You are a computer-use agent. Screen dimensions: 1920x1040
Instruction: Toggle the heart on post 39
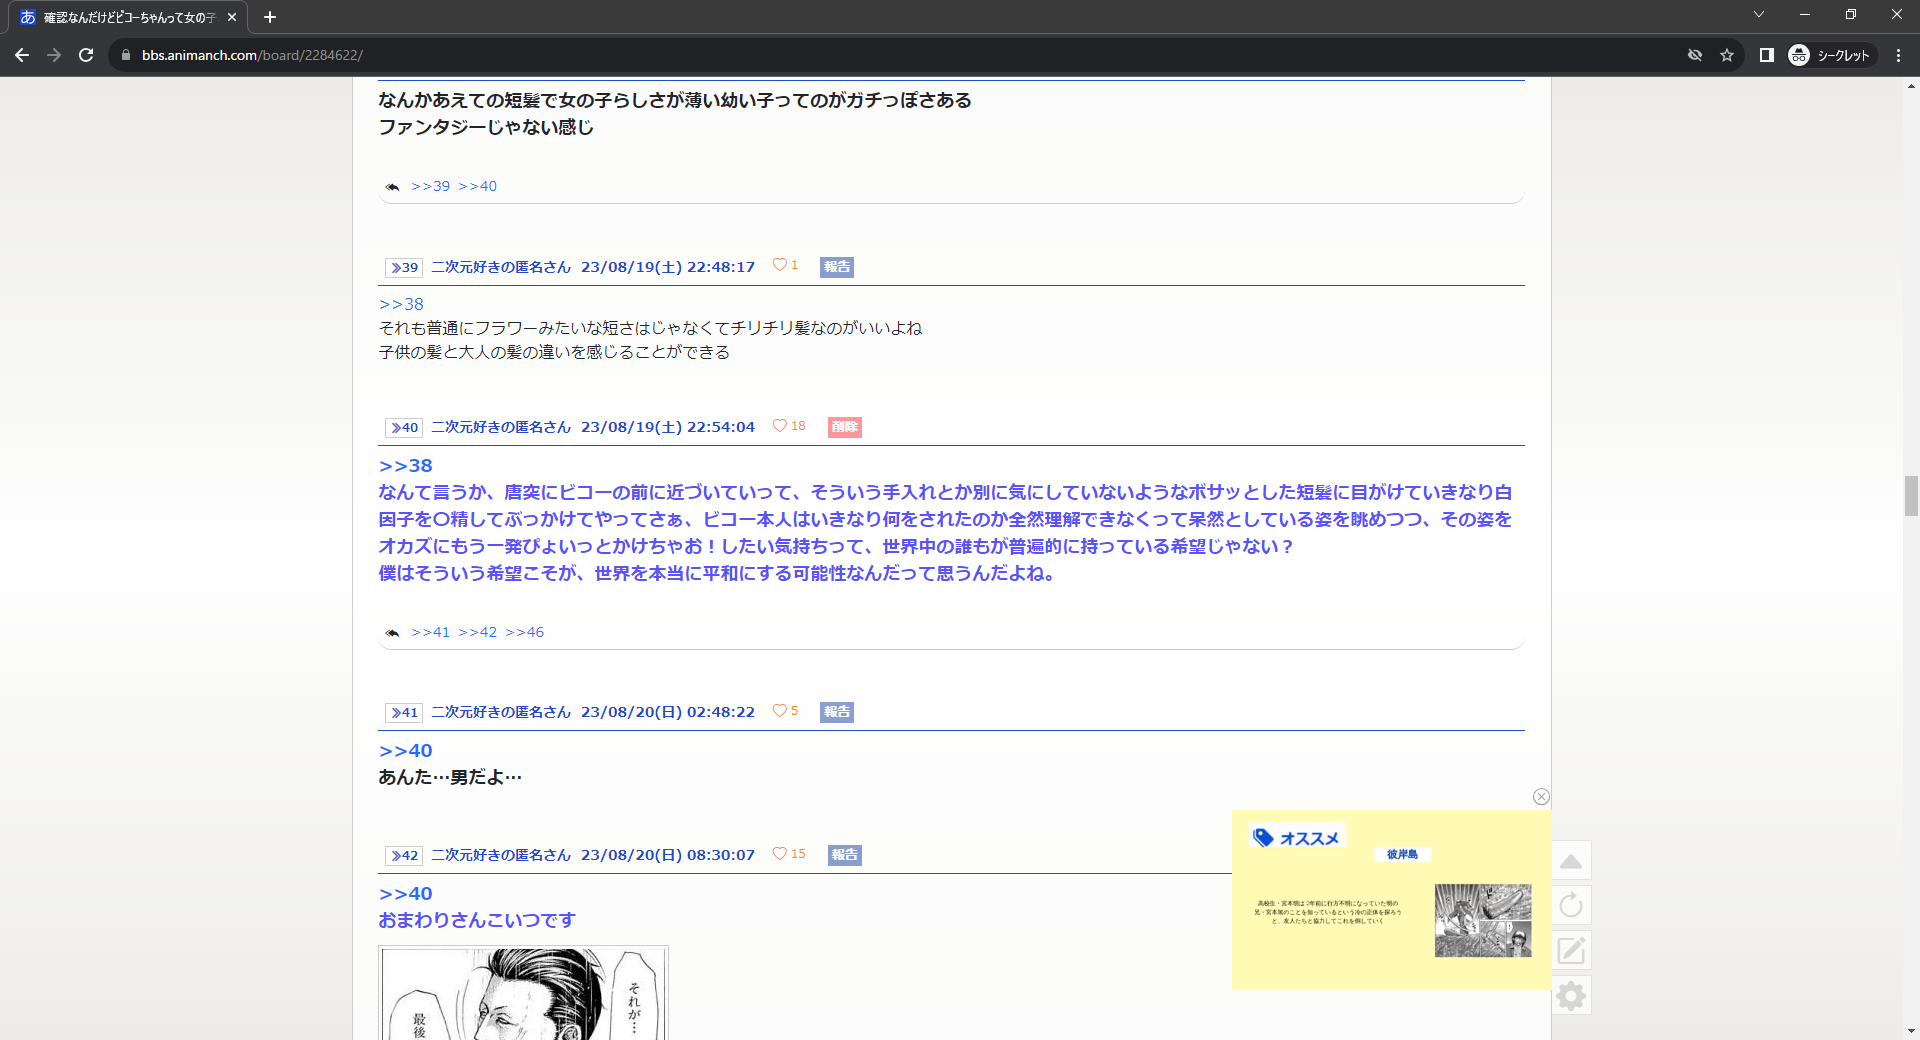[x=780, y=265]
